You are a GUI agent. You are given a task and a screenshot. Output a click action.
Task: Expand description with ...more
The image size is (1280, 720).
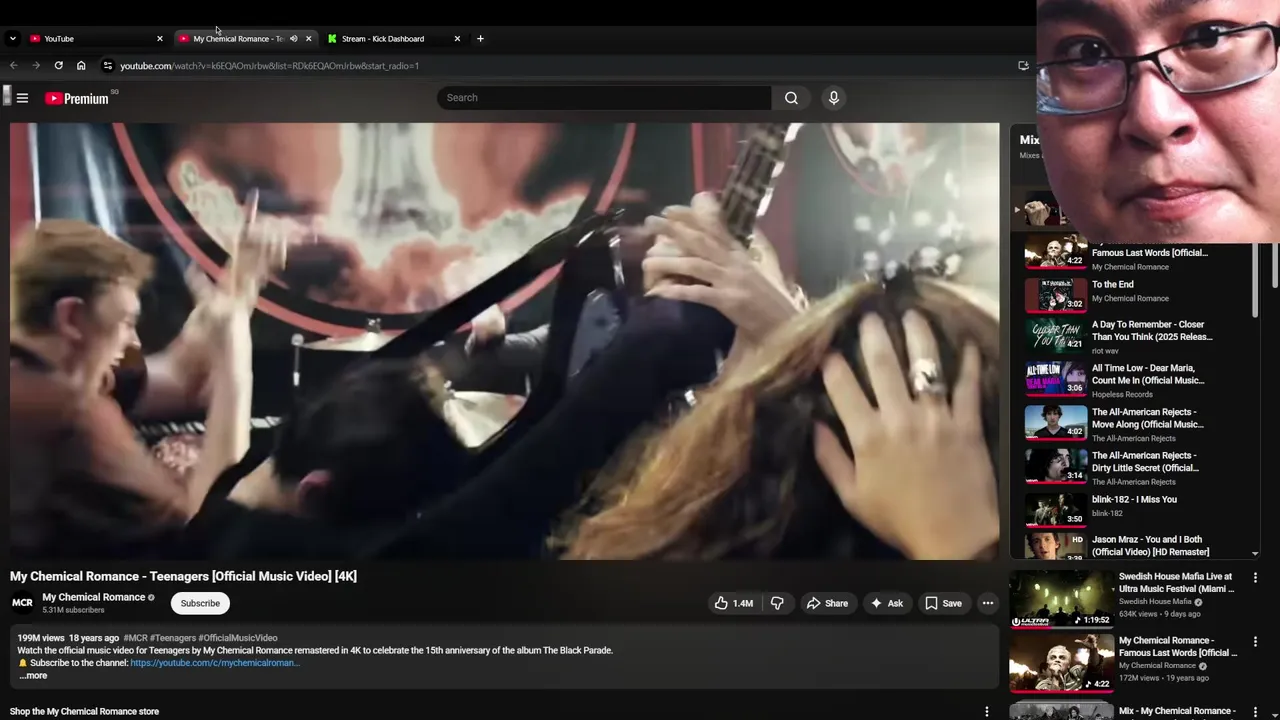33,676
